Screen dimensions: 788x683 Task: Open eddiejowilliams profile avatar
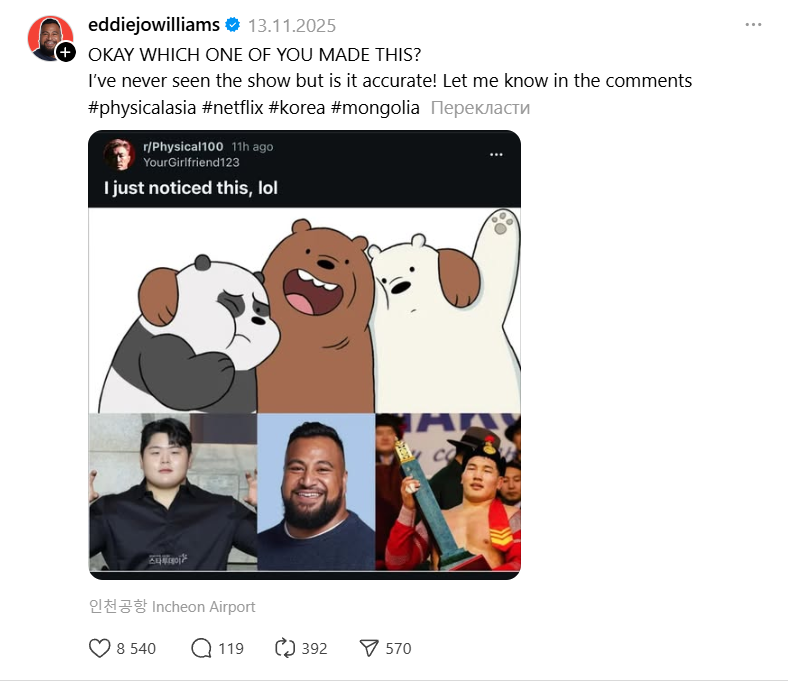pos(48,38)
